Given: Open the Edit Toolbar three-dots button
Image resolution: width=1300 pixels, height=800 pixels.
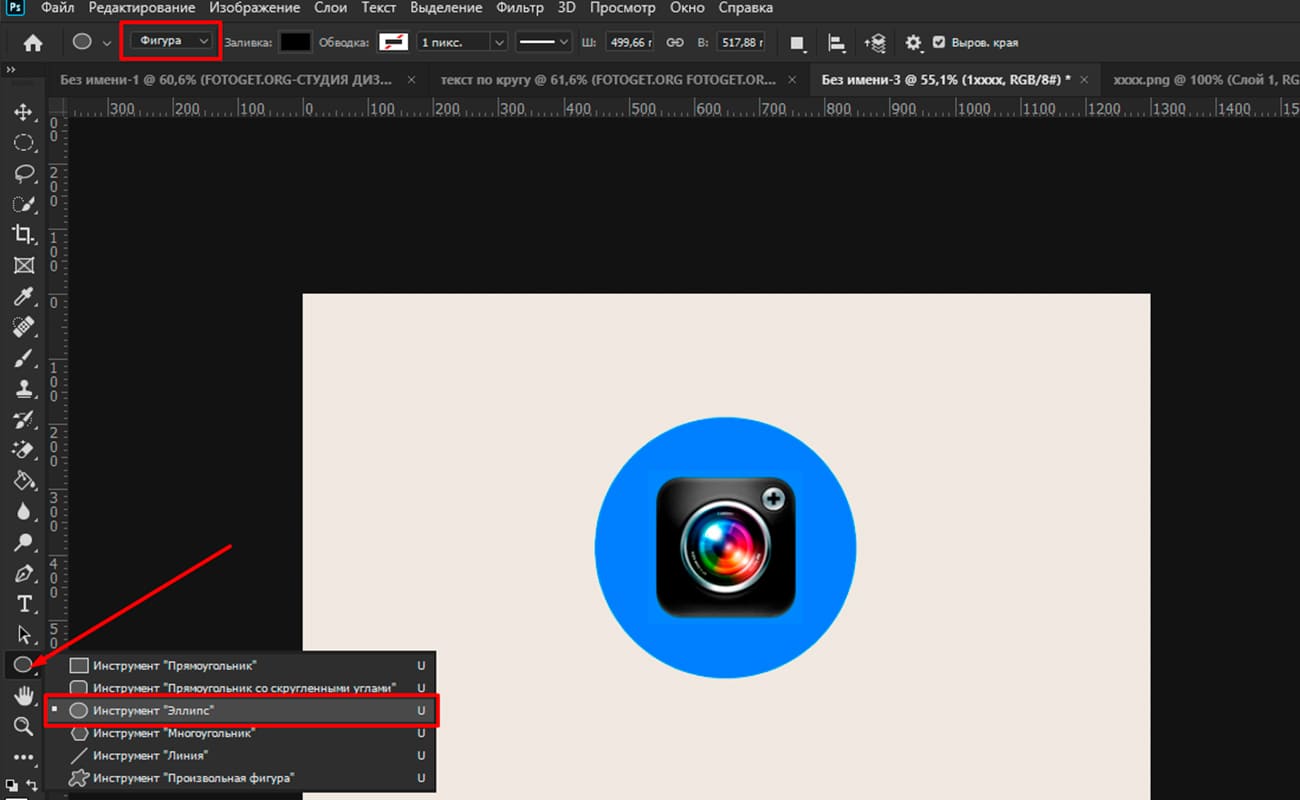Looking at the screenshot, I should (23, 757).
